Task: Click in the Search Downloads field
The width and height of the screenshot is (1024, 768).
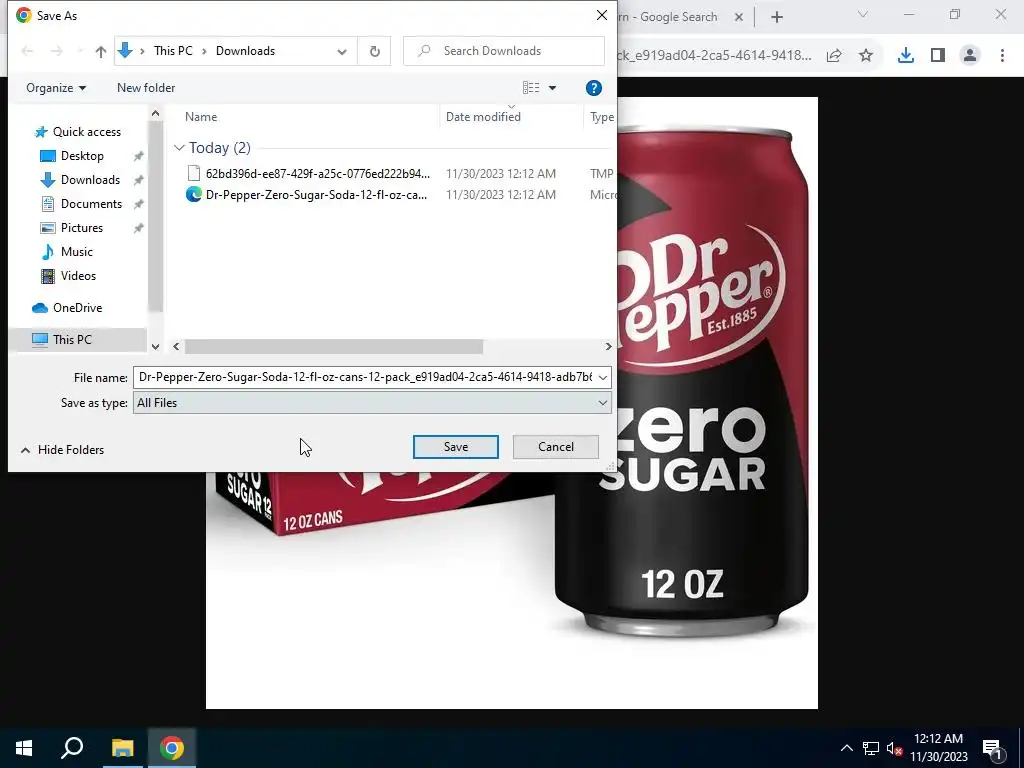Action: coord(504,51)
